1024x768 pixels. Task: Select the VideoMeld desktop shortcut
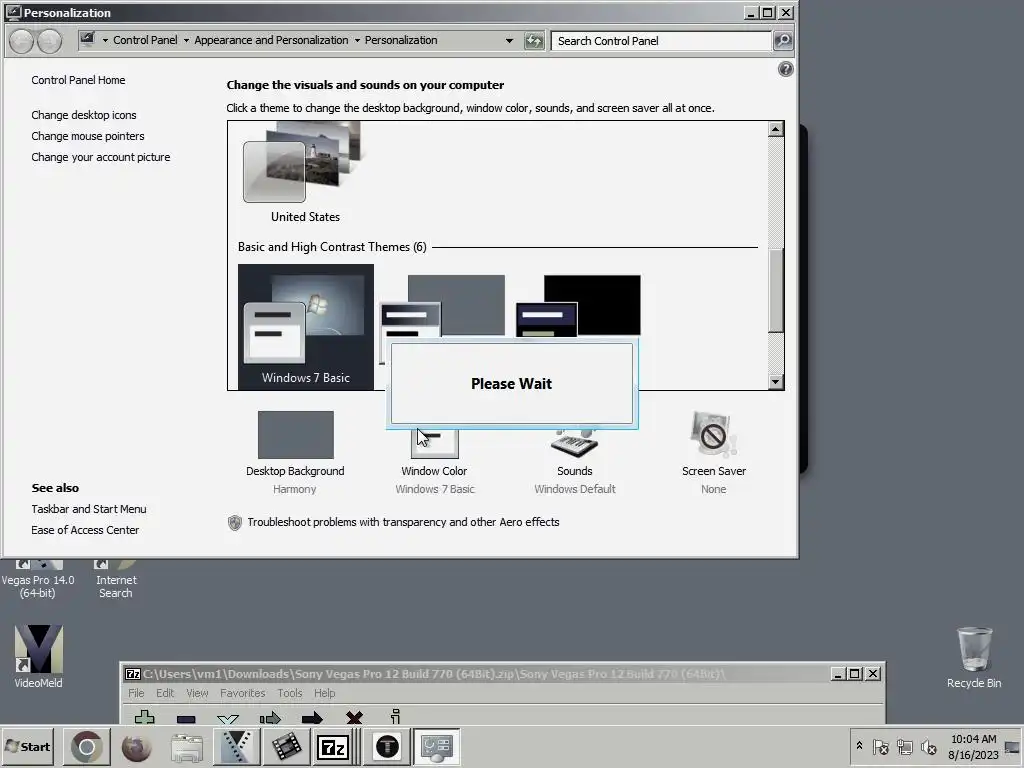pyautogui.click(x=39, y=656)
